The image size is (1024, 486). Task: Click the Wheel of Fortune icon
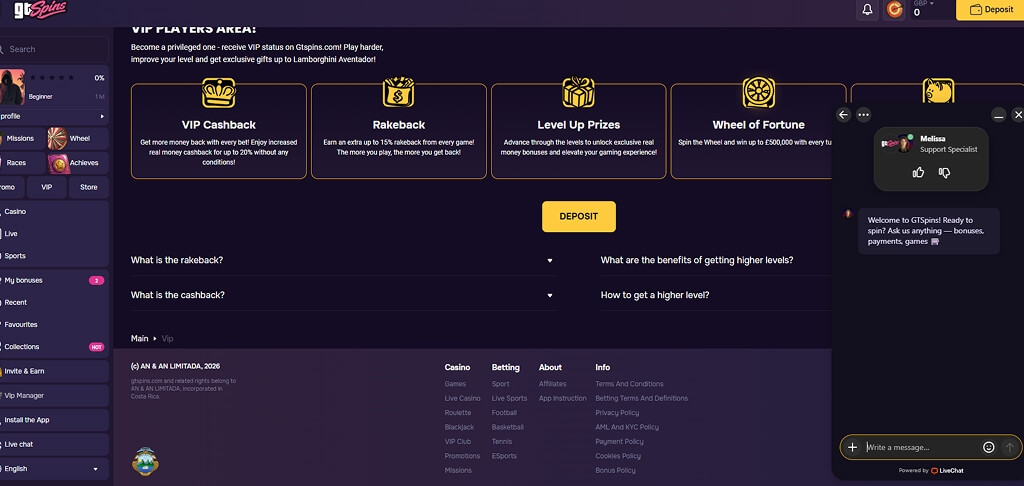pyautogui.click(x=759, y=92)
